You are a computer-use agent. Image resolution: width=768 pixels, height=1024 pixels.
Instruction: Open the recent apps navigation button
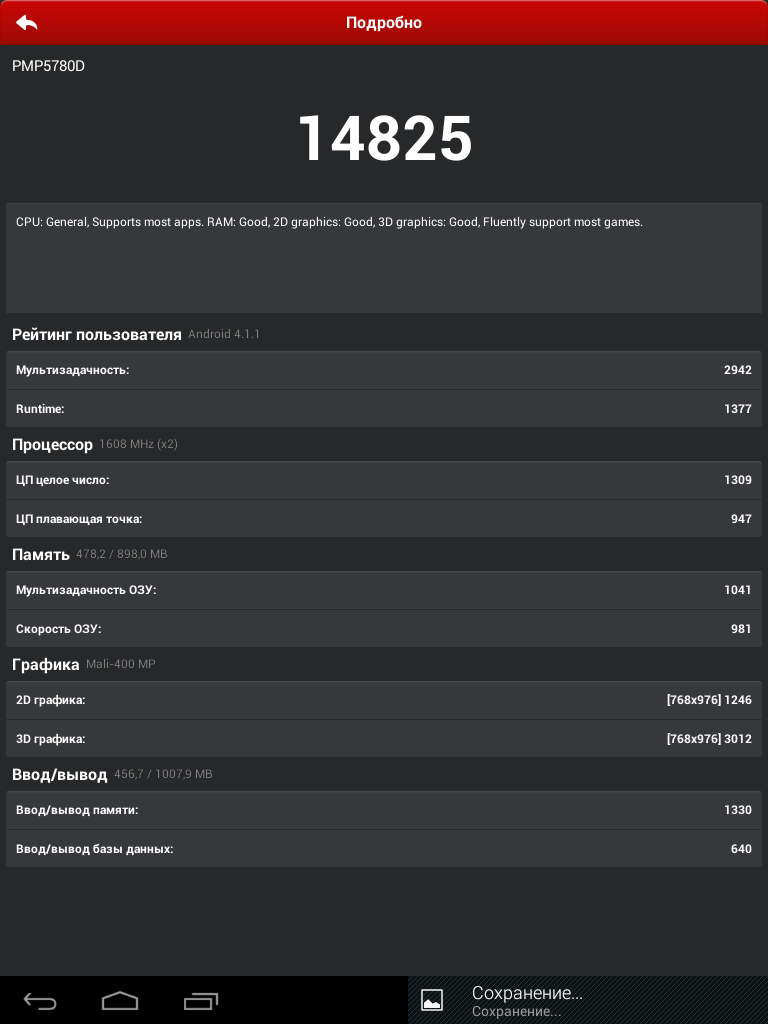click(x=200, y=1000)
